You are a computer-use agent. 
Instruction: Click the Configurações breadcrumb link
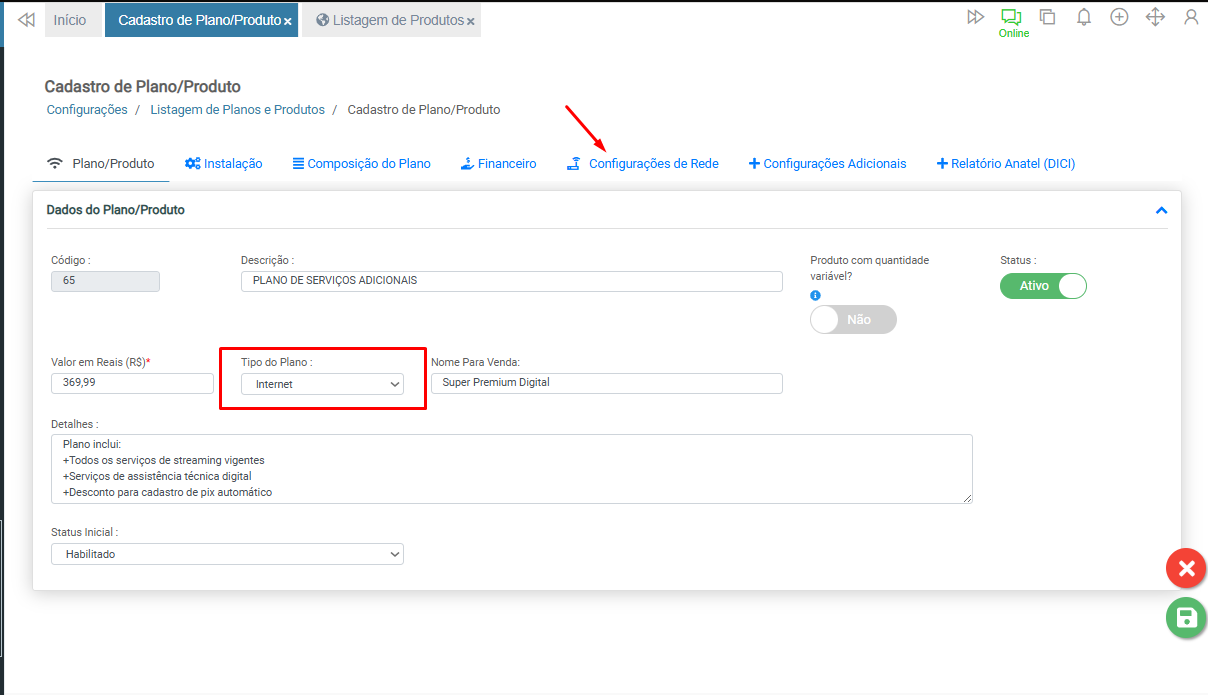coord(87,110)
